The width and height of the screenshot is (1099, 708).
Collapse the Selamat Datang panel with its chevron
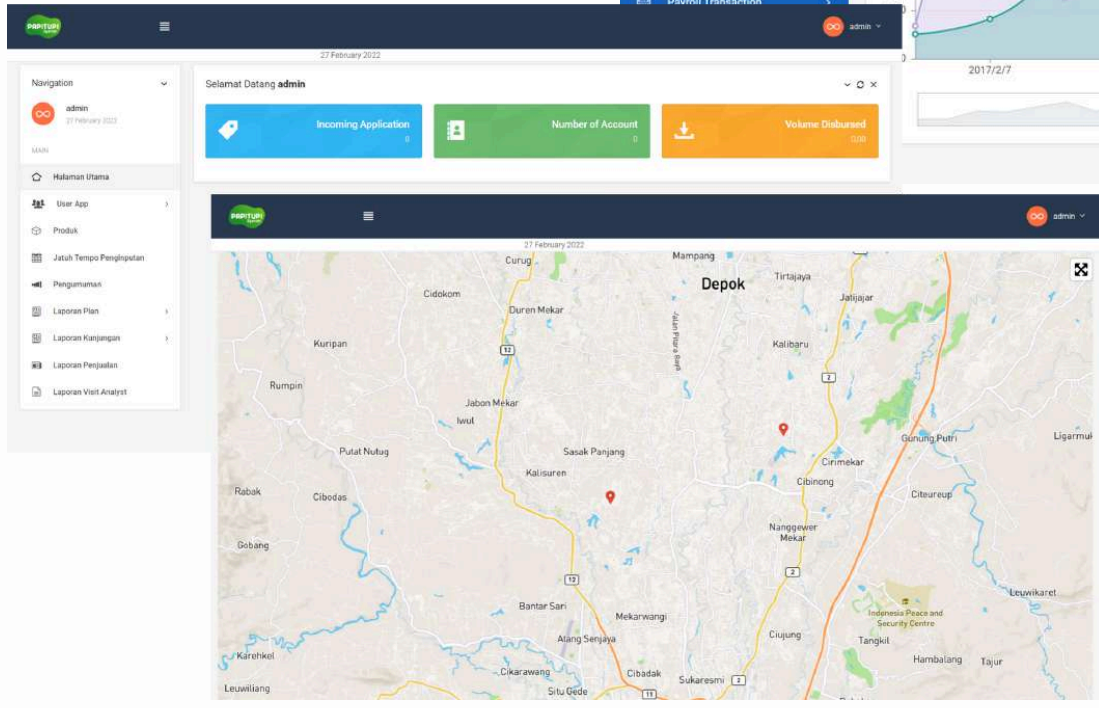847,85
